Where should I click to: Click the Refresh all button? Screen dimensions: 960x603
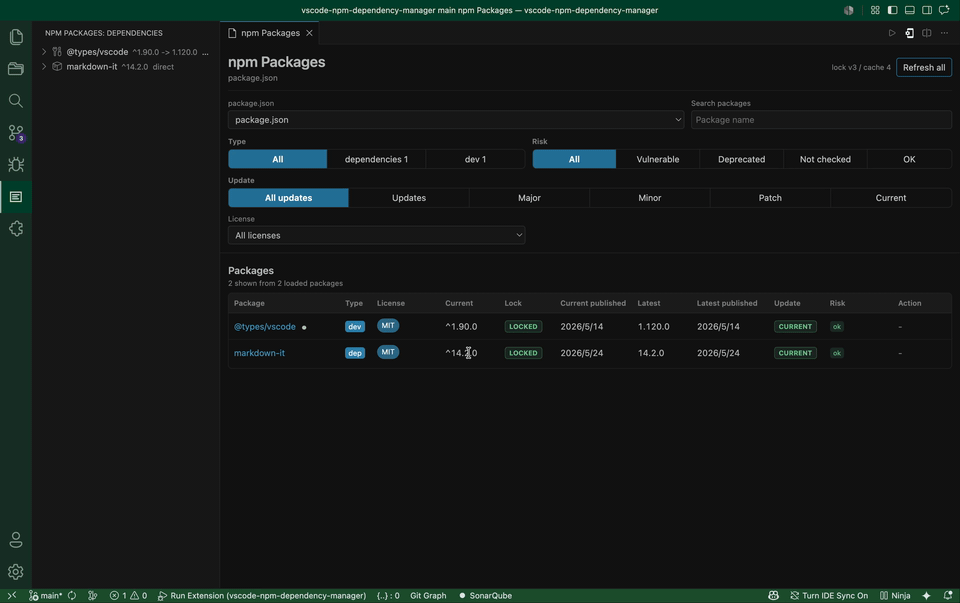923,67
